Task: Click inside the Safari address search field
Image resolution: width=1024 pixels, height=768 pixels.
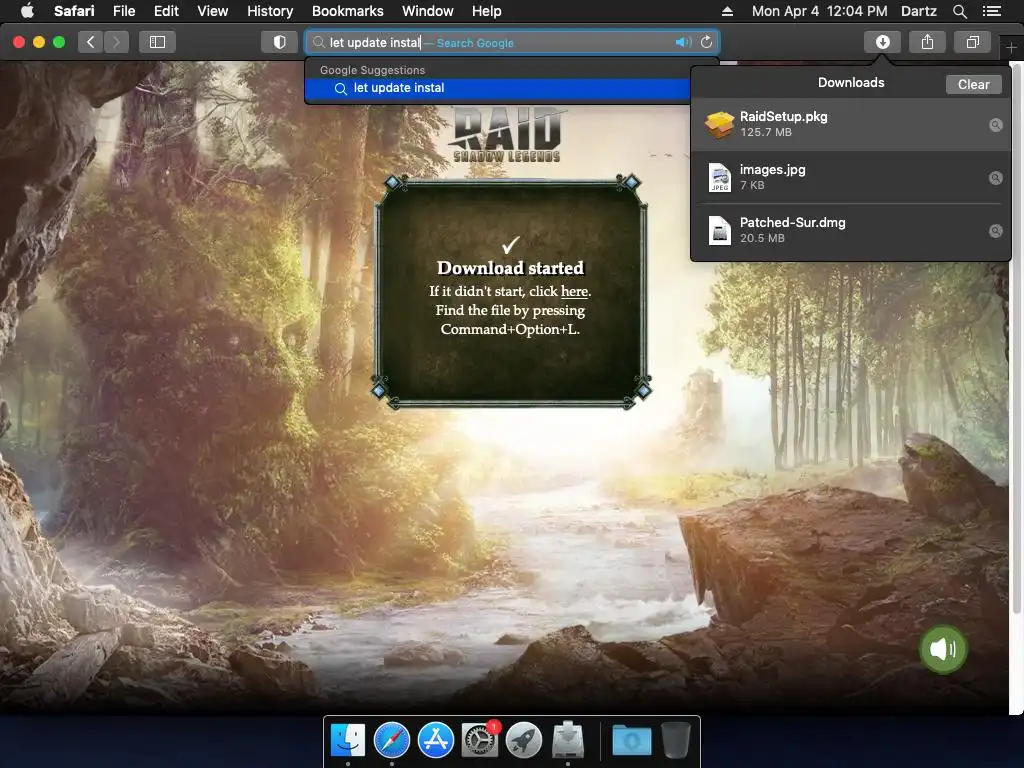Action: (x=512, y=42)
